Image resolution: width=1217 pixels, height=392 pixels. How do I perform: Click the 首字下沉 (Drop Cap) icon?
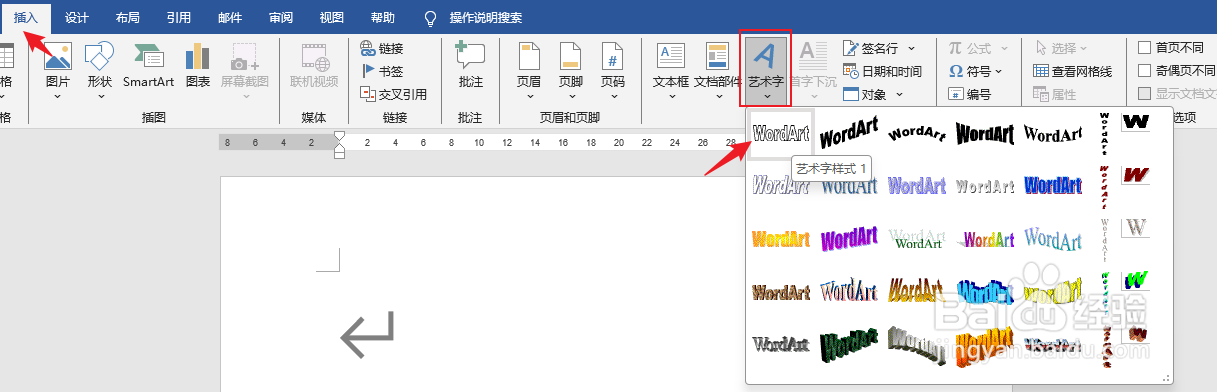[x=812, y=56]
